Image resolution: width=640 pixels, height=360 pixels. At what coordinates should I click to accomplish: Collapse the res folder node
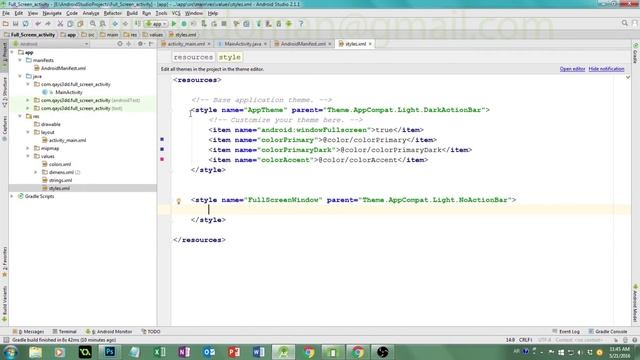20,116
